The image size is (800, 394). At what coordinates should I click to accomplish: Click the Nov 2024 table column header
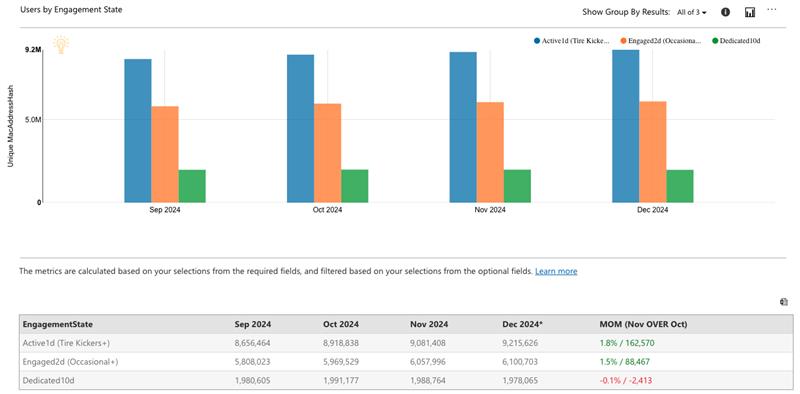[429, 324]
